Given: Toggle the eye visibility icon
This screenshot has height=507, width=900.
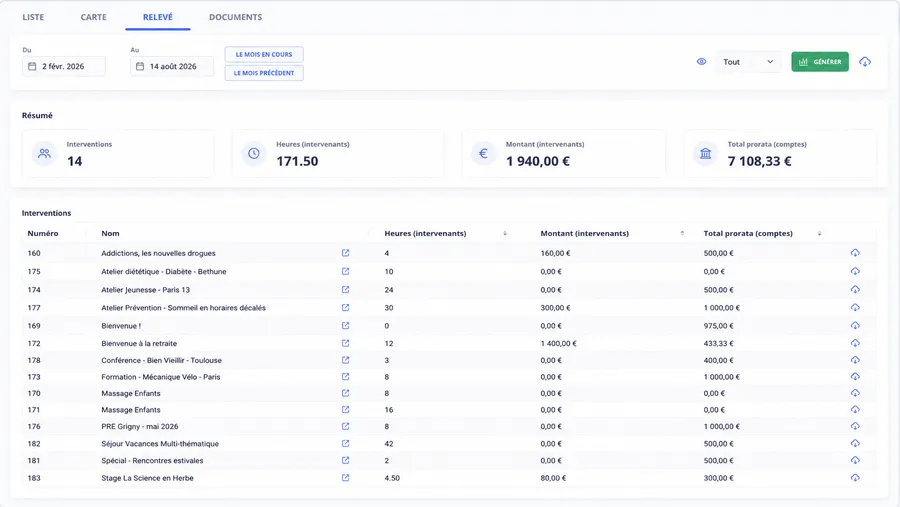Looking at the screenshot, I should pos(701,61).
